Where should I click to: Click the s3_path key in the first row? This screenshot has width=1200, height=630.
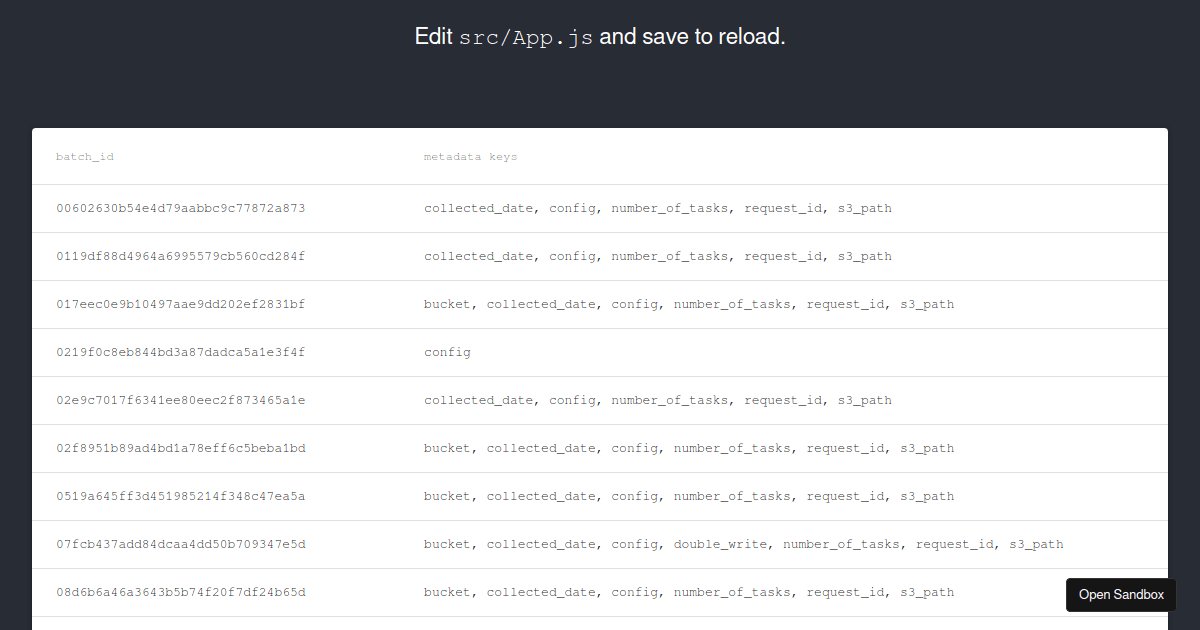[865, 208]
